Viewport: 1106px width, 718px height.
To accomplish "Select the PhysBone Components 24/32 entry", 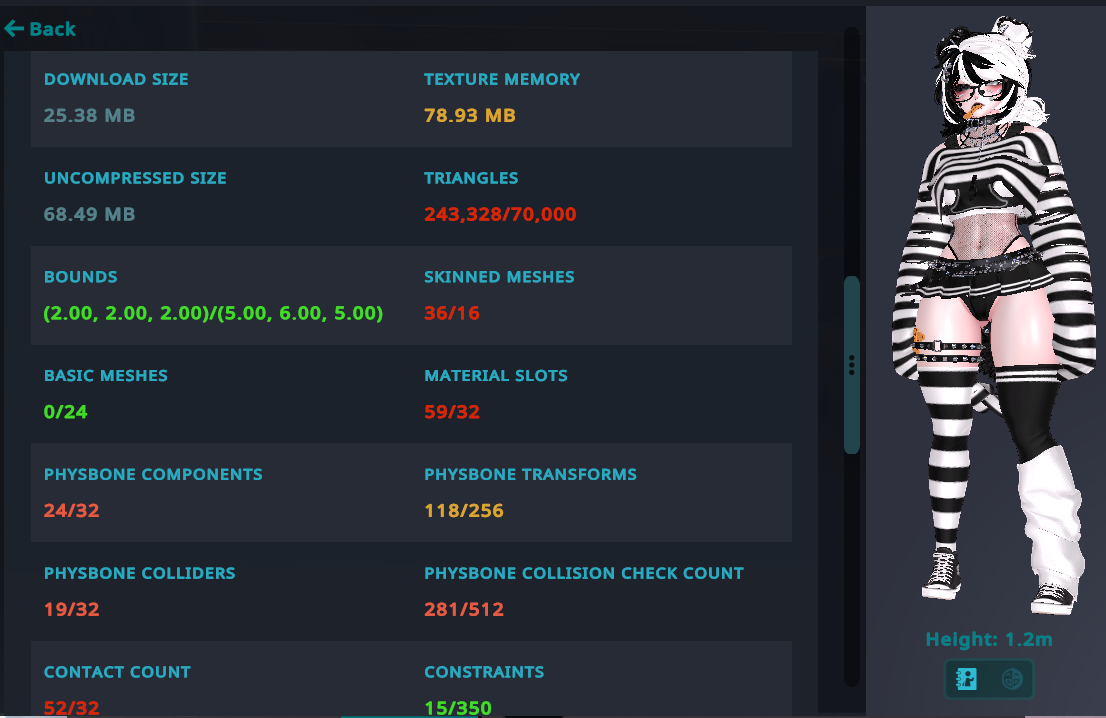I will (153, 492).
